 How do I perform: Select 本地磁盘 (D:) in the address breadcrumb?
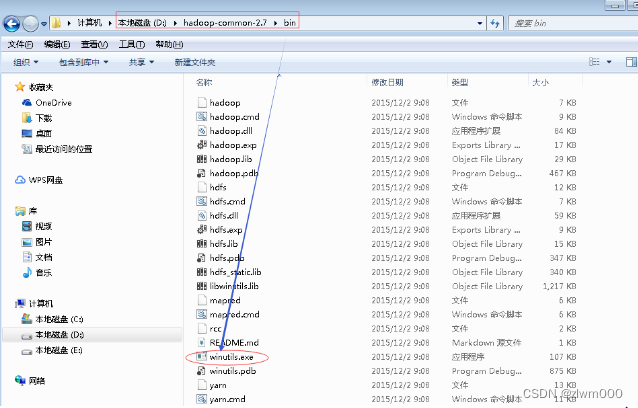pos(142,23)
